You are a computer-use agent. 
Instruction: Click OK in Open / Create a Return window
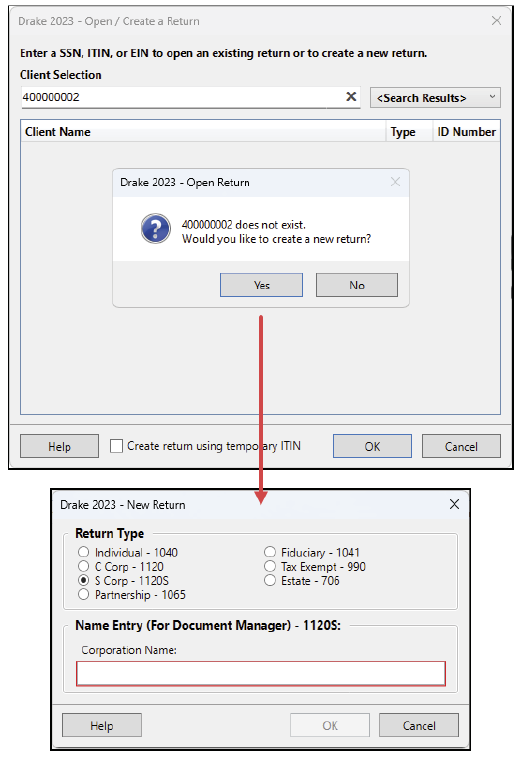pos(372,446)
